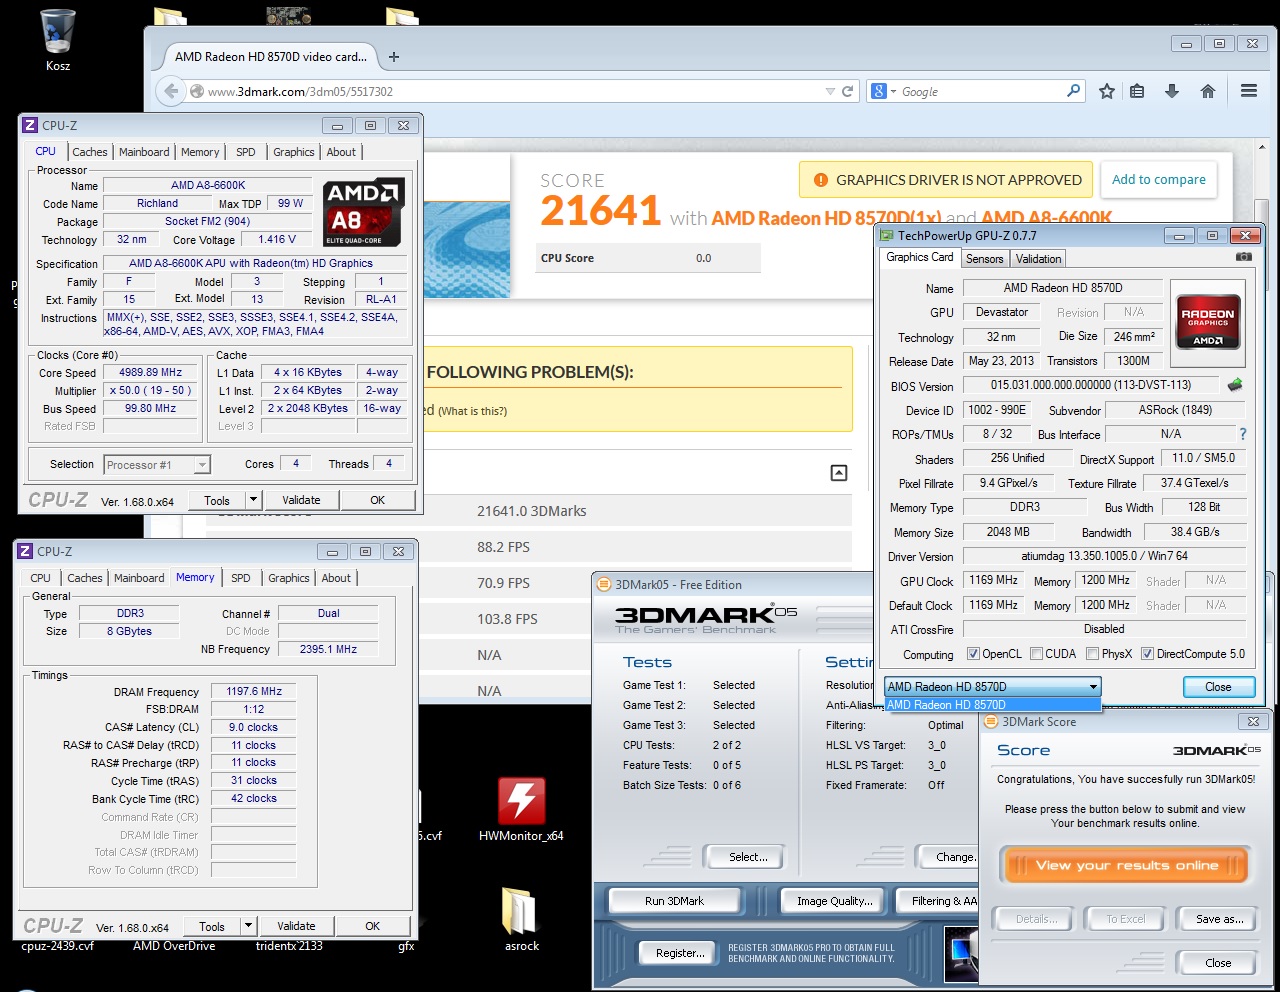Expand the Tools arrow in lower CPU-Z
1280x992 pixels.
248,926
